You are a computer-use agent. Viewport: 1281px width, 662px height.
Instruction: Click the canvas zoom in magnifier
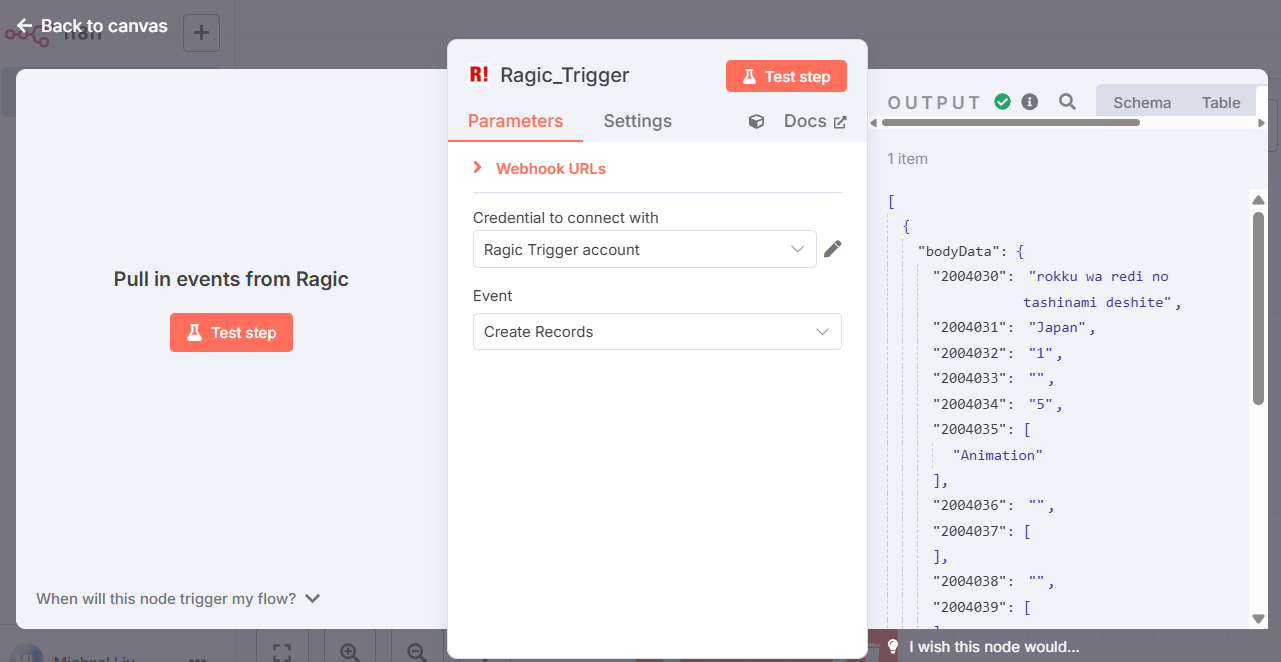(349, 652)
